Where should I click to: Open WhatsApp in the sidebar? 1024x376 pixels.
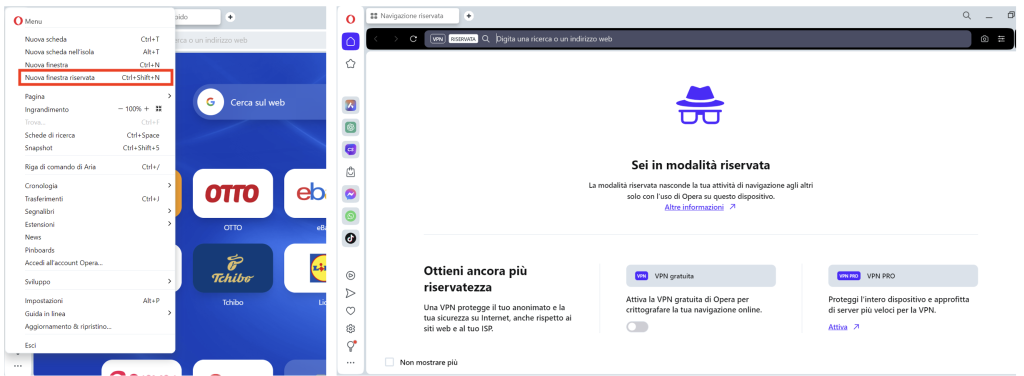(351, 216)
